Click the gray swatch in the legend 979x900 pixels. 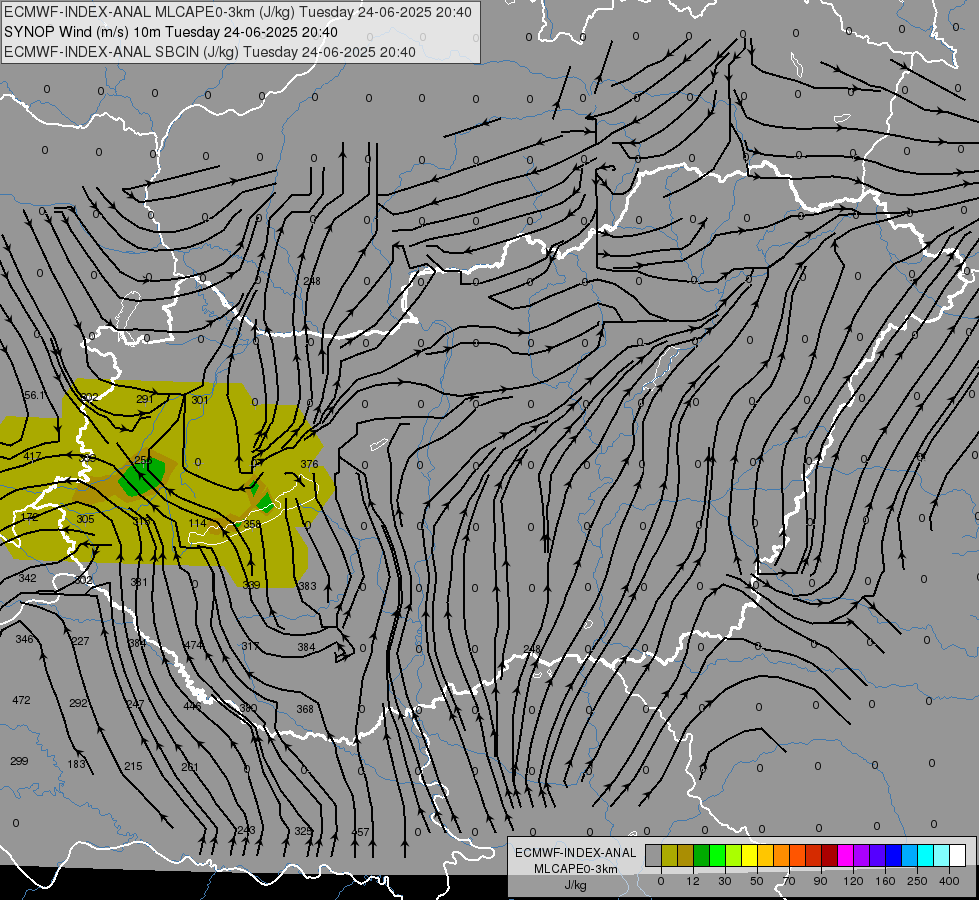tap(653, 855)
